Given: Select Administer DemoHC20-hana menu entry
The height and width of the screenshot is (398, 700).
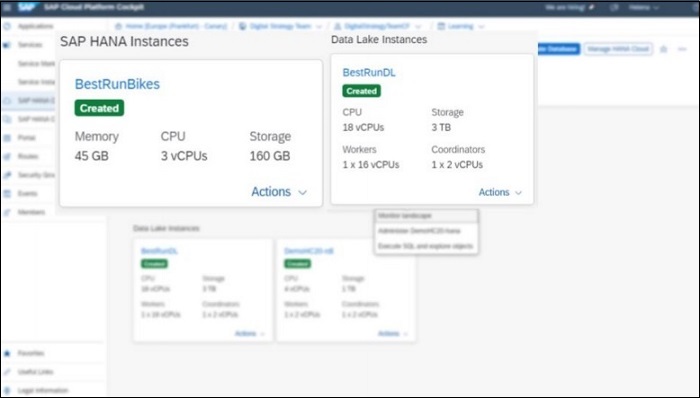Looking at the screenshot, I should point(426,231).
